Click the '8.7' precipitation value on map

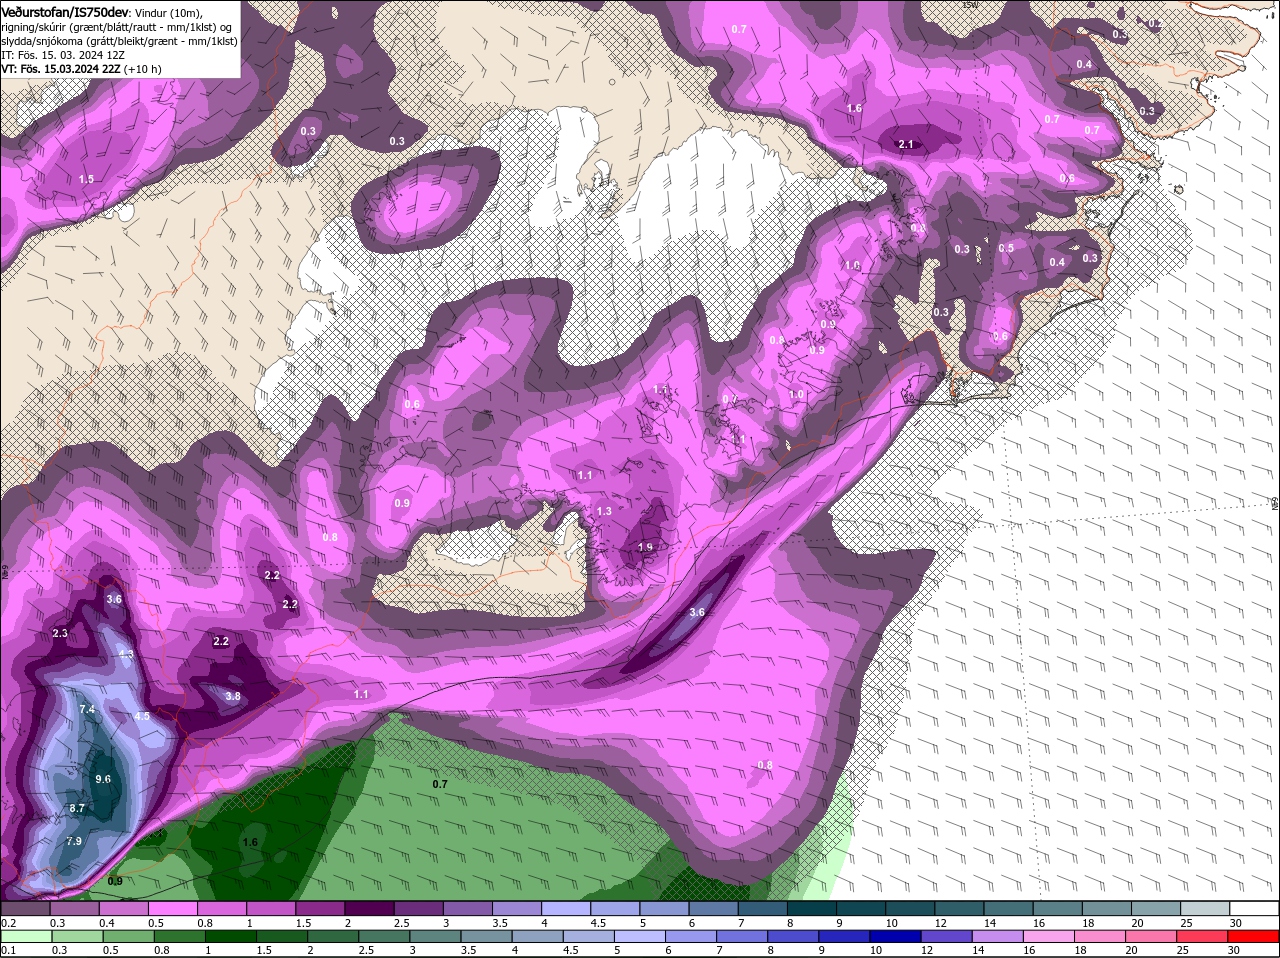(x=77, y=808)
